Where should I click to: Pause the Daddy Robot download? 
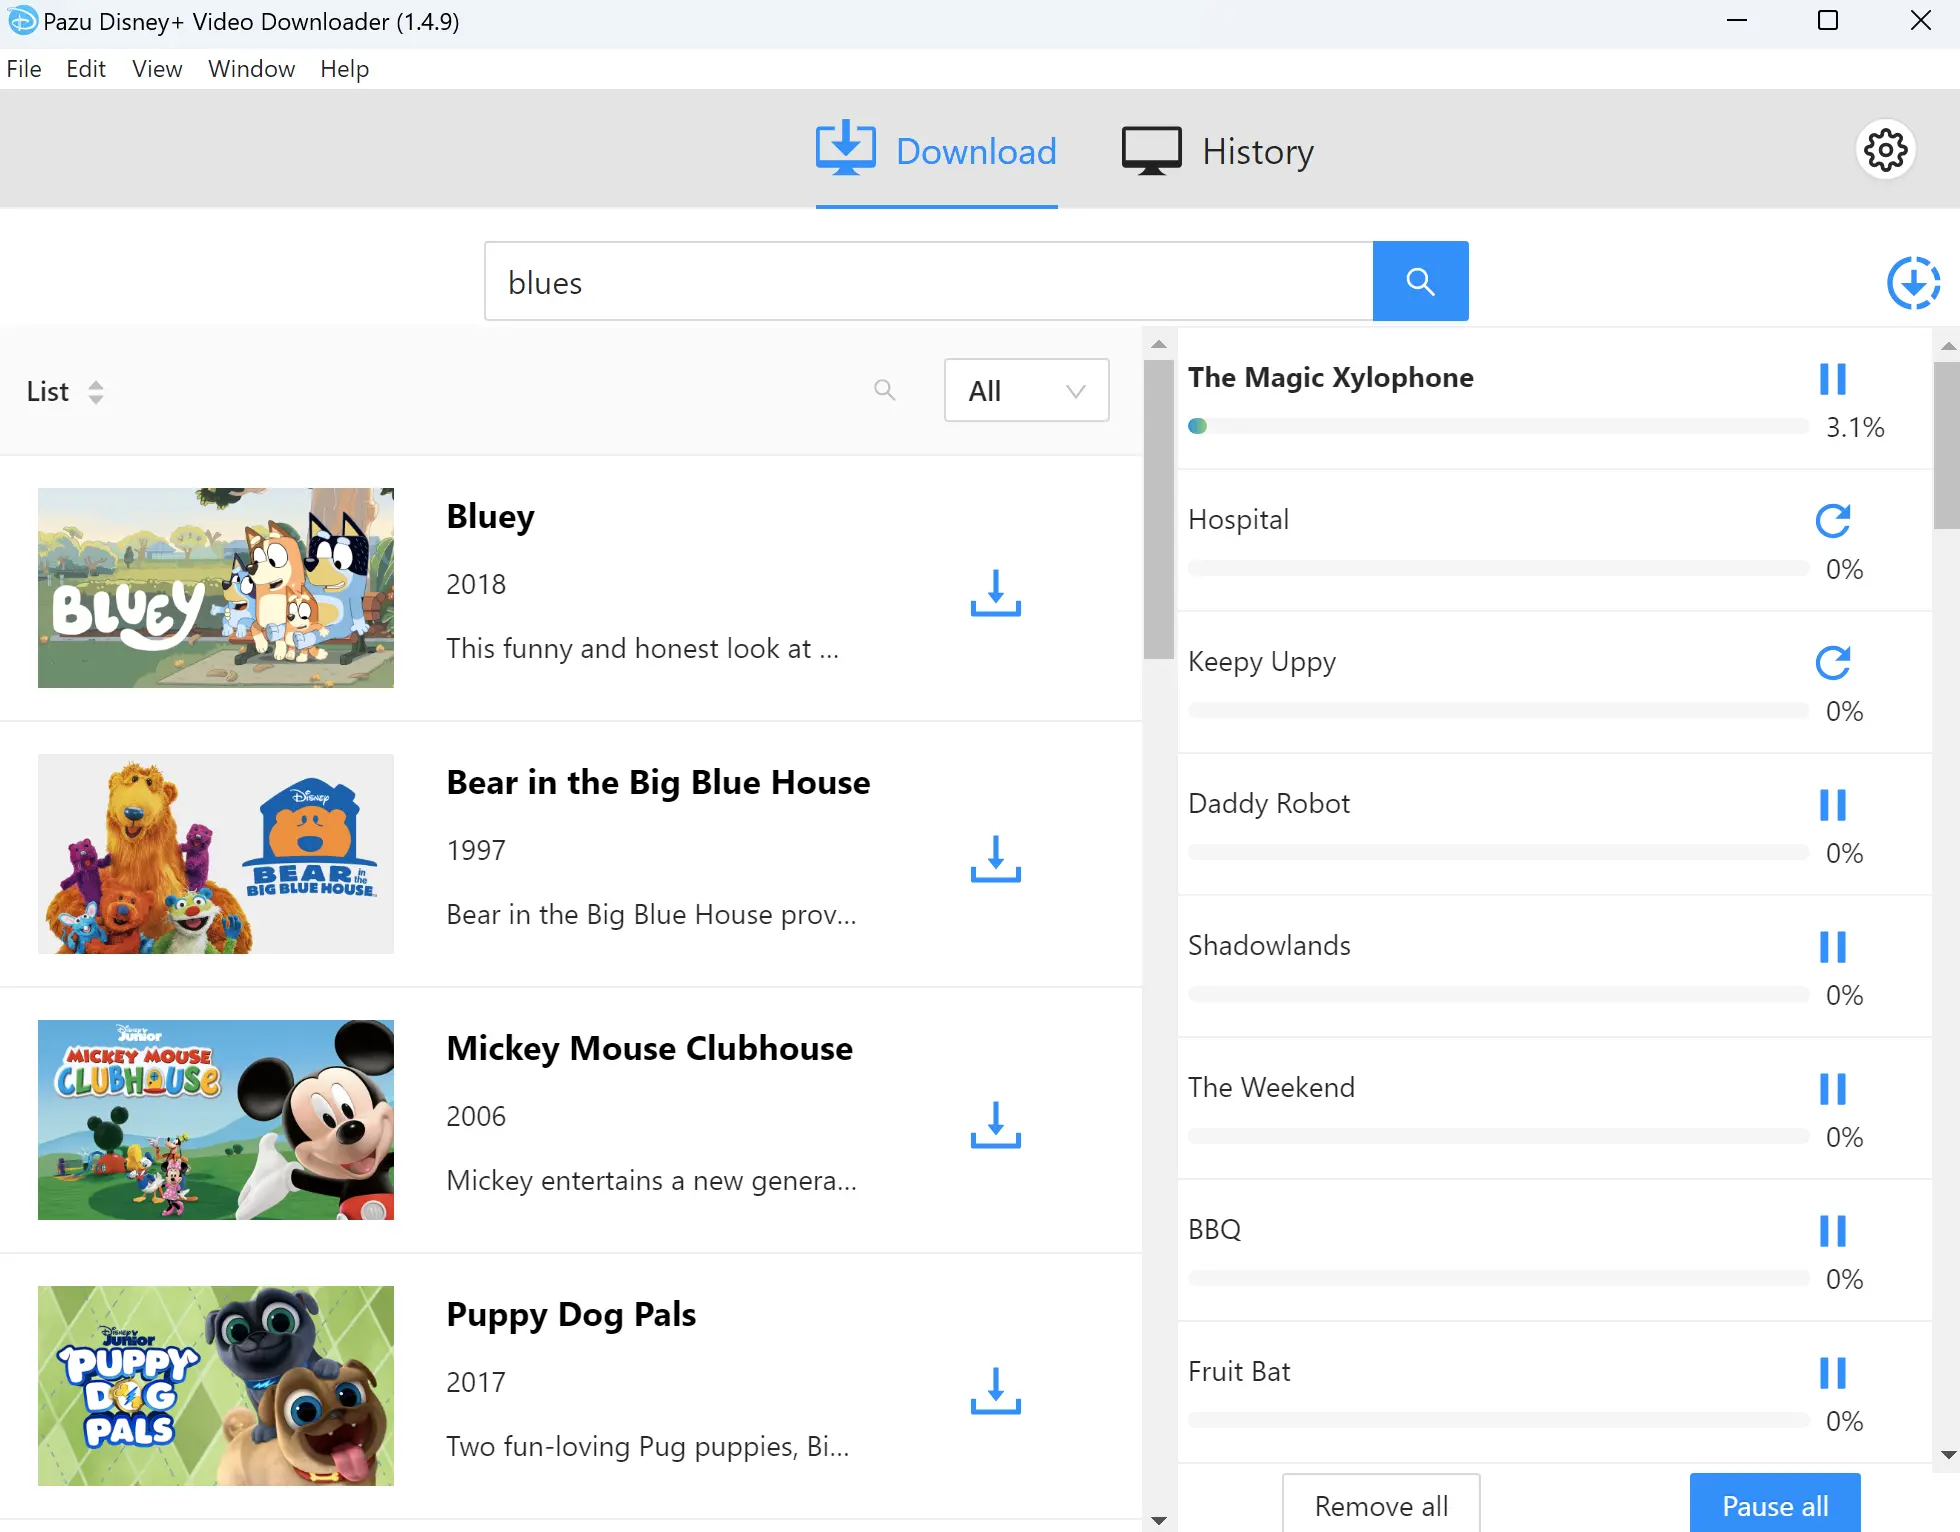pos(1832,805)
